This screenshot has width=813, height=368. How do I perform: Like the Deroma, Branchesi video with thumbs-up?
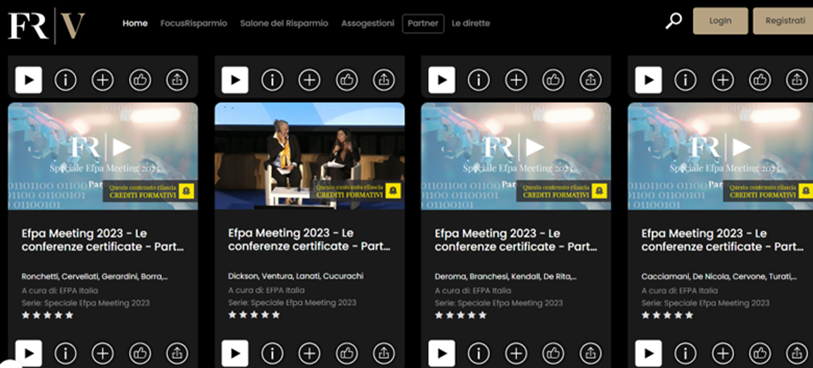pyautogui.click(x=553, y=353)
